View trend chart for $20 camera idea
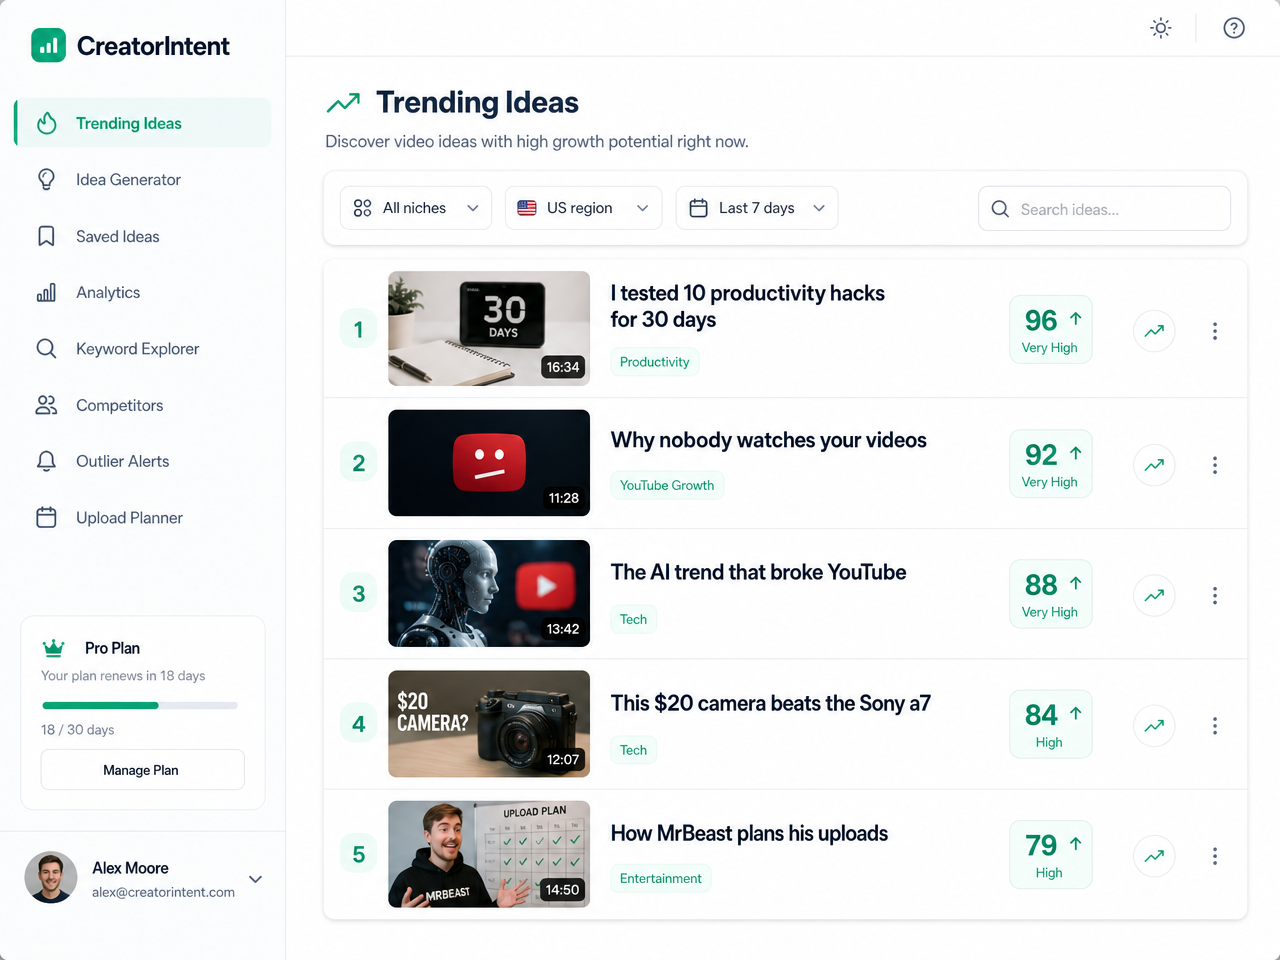Image resolution: width=1280 pixels, height=960 pixels. 1154,726
